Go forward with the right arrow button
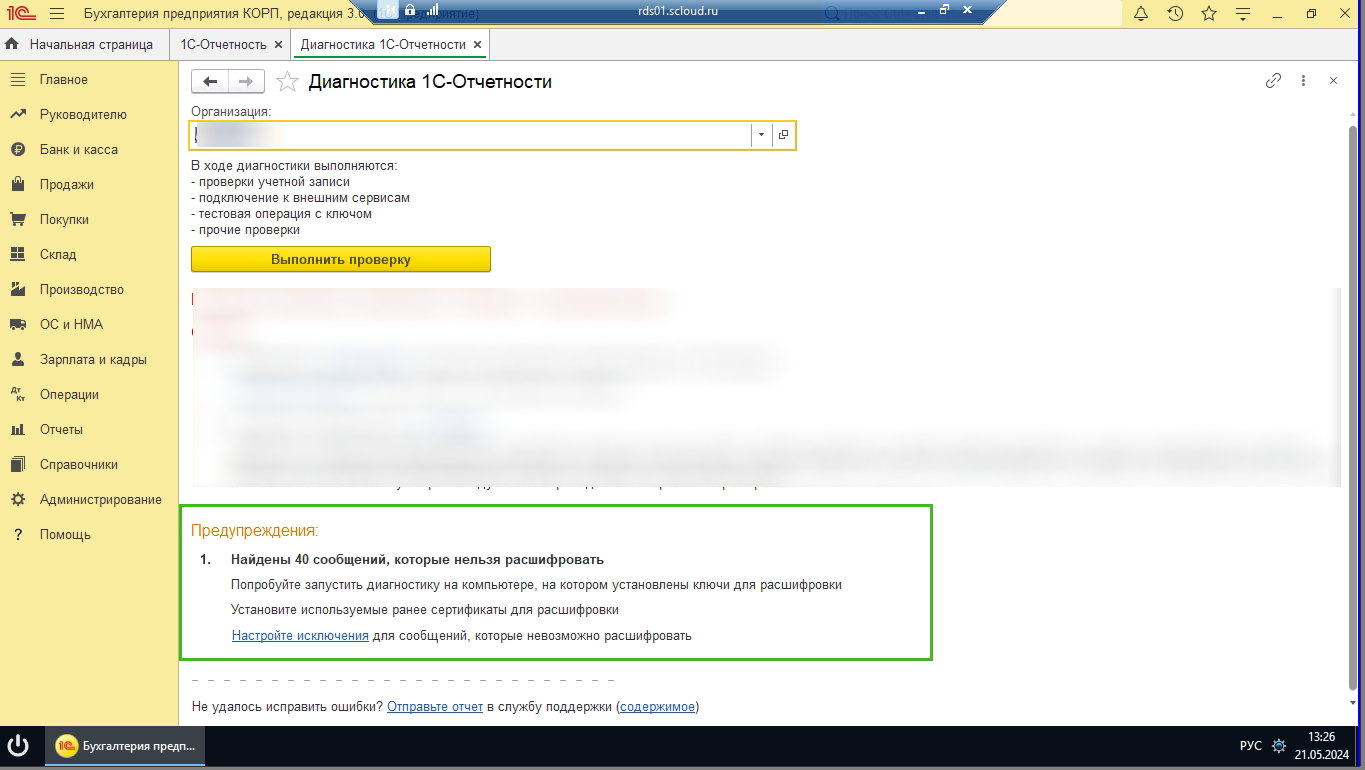1365x770 pixels. 246,82
